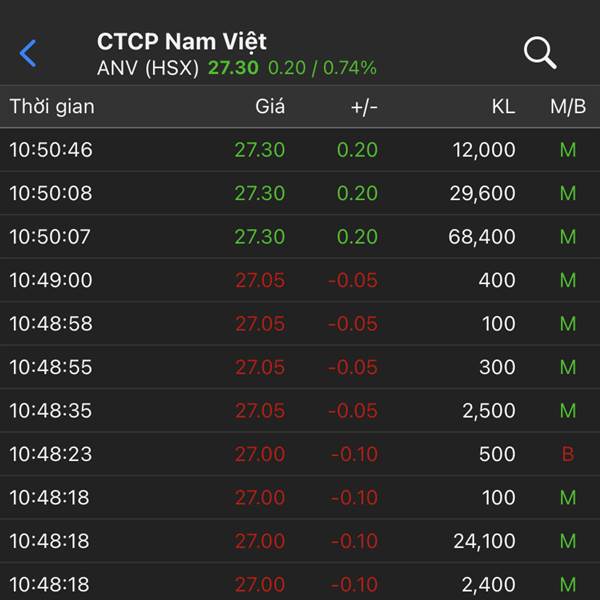Select the trade with volume 29,600
Viewport: 600px width, 600px height.
point(300,193)
